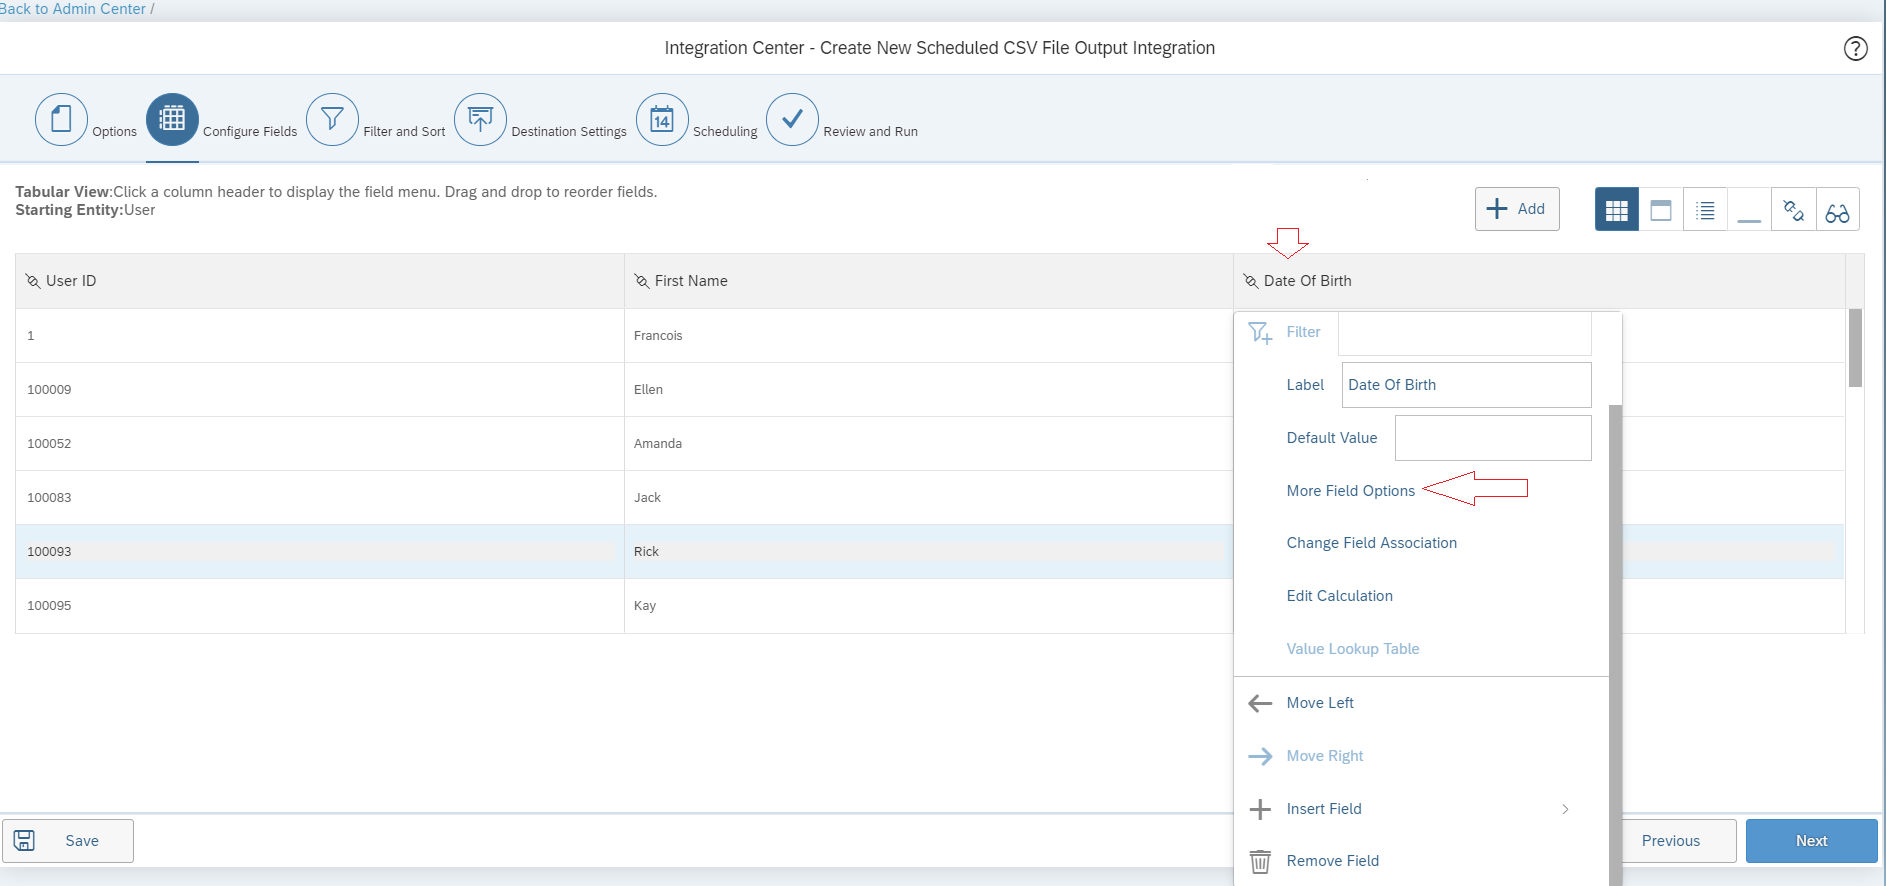Select the cell with User ID 100052
1886x886 pixels.
coord(319,444)
